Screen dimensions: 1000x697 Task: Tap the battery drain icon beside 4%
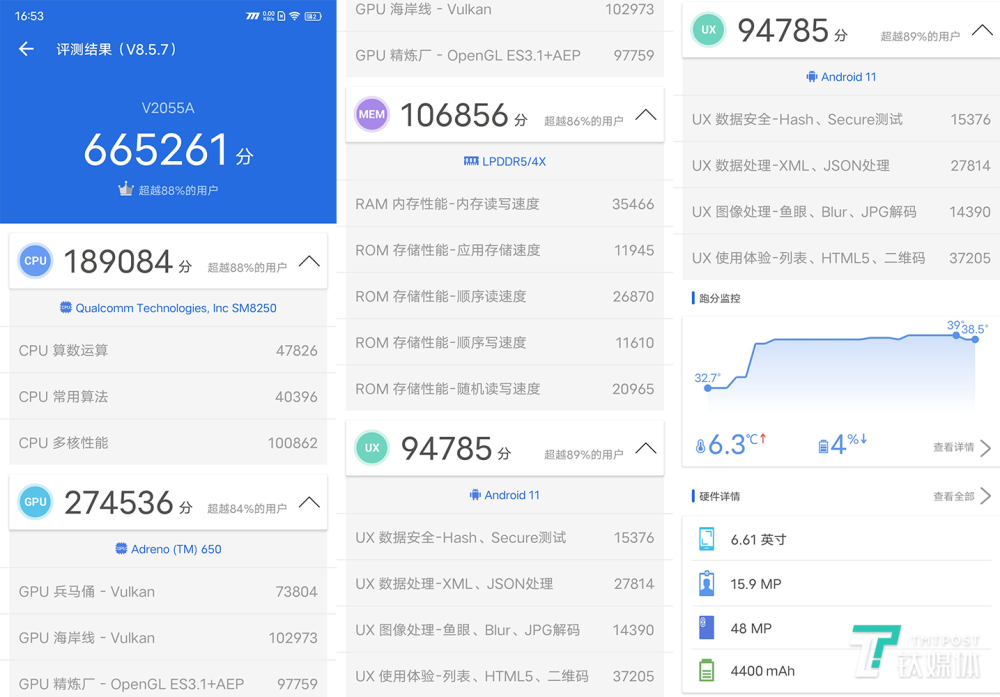click(x=823, y=446)
